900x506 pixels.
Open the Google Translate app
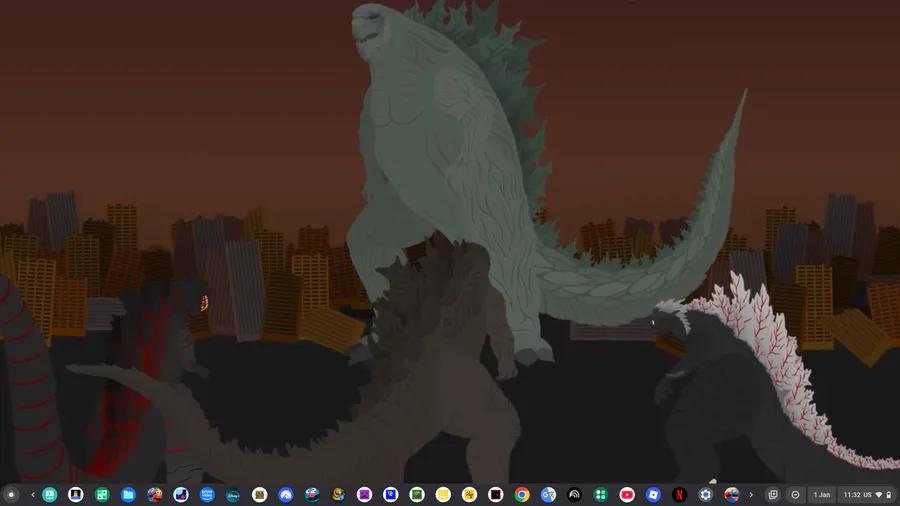point(548,495)
